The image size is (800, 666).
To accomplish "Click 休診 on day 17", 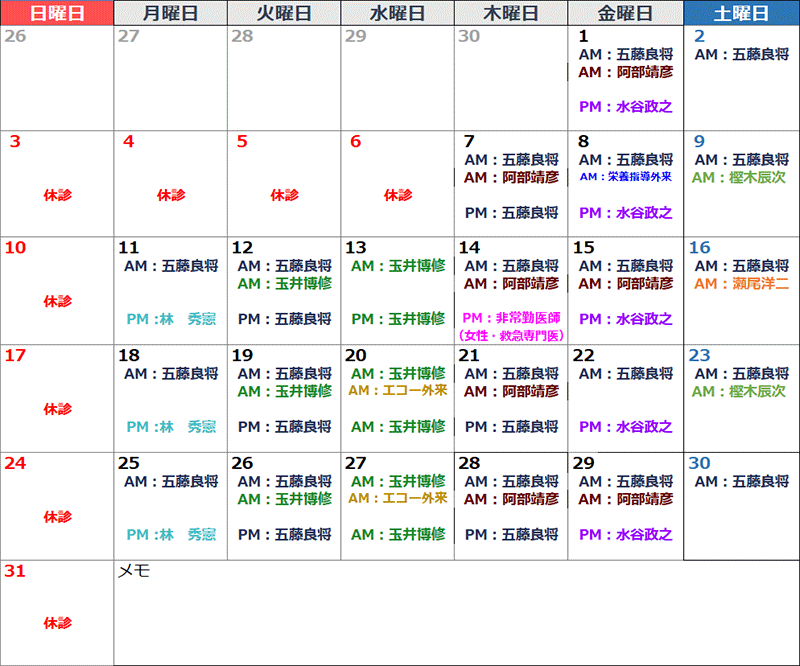I will point(57,409).
